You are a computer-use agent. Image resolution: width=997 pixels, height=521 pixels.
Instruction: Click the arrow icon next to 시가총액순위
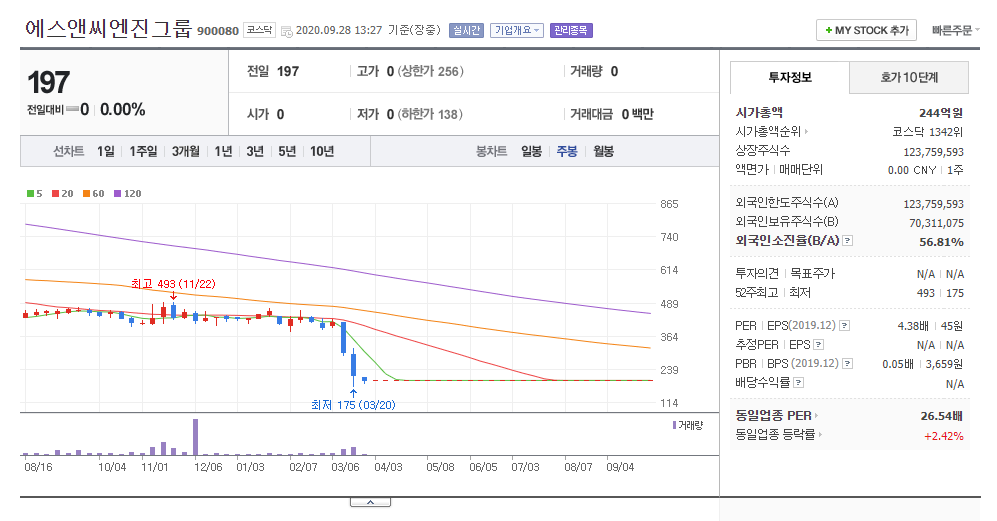tap(806, 132)
